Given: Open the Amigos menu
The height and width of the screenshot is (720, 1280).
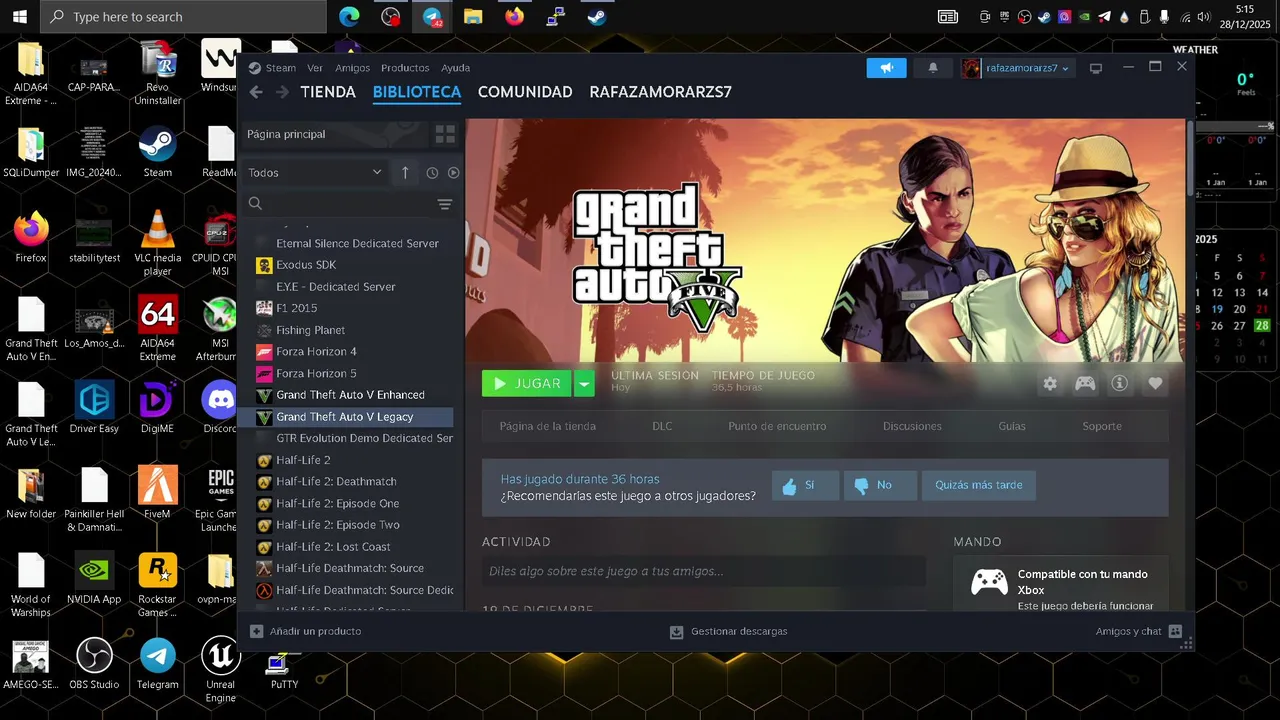Looking at the screenshot, I should point(352,68).
